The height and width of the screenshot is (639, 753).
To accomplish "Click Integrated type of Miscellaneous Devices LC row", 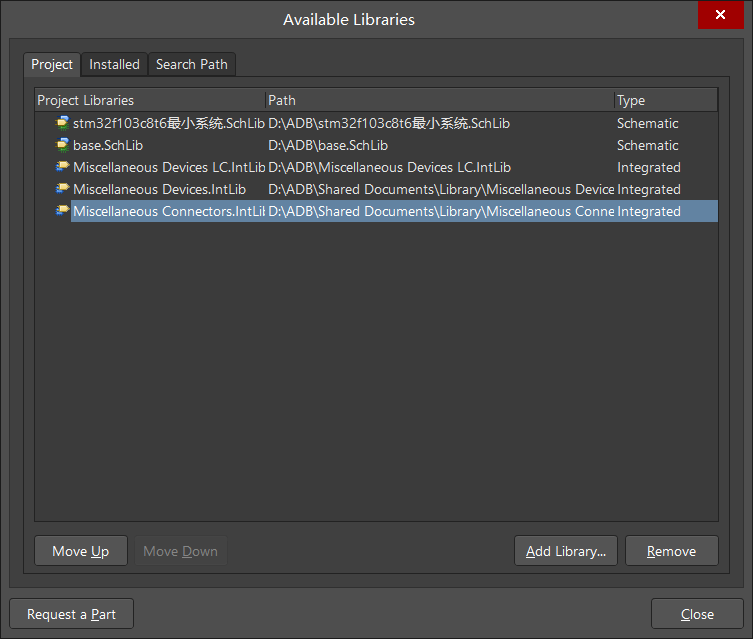I will coord(649,168).
